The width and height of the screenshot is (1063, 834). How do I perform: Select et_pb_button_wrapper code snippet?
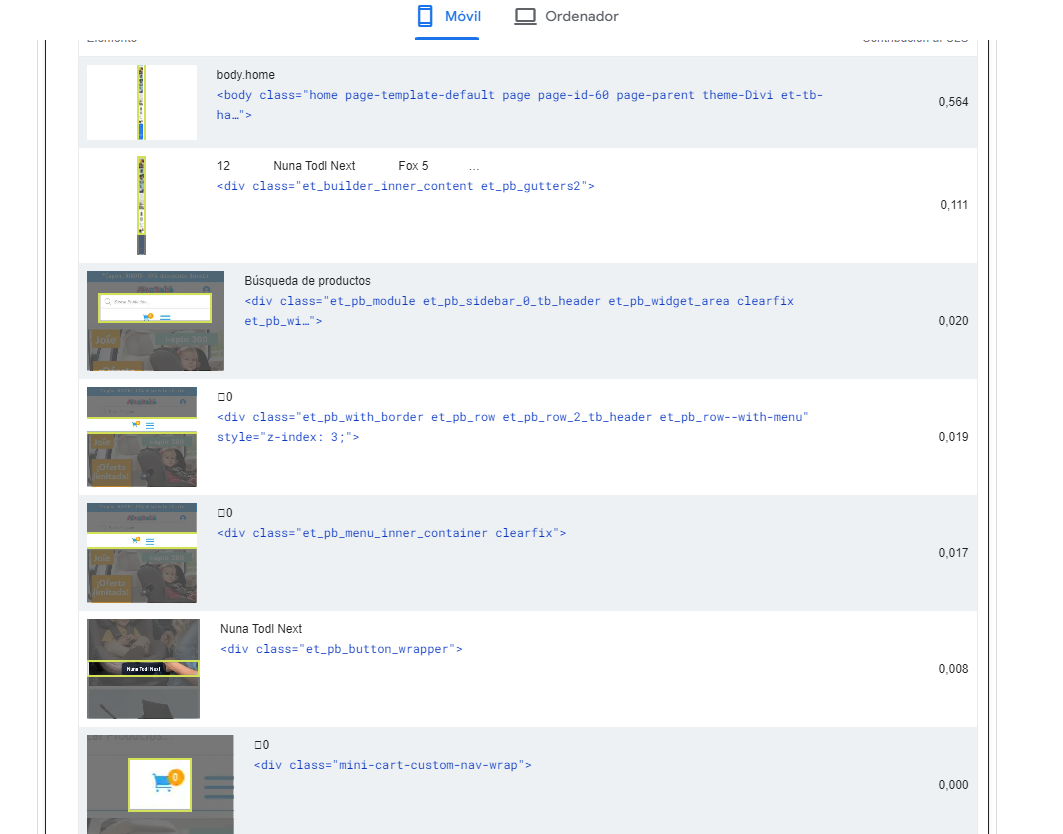[x=341, y=649]
